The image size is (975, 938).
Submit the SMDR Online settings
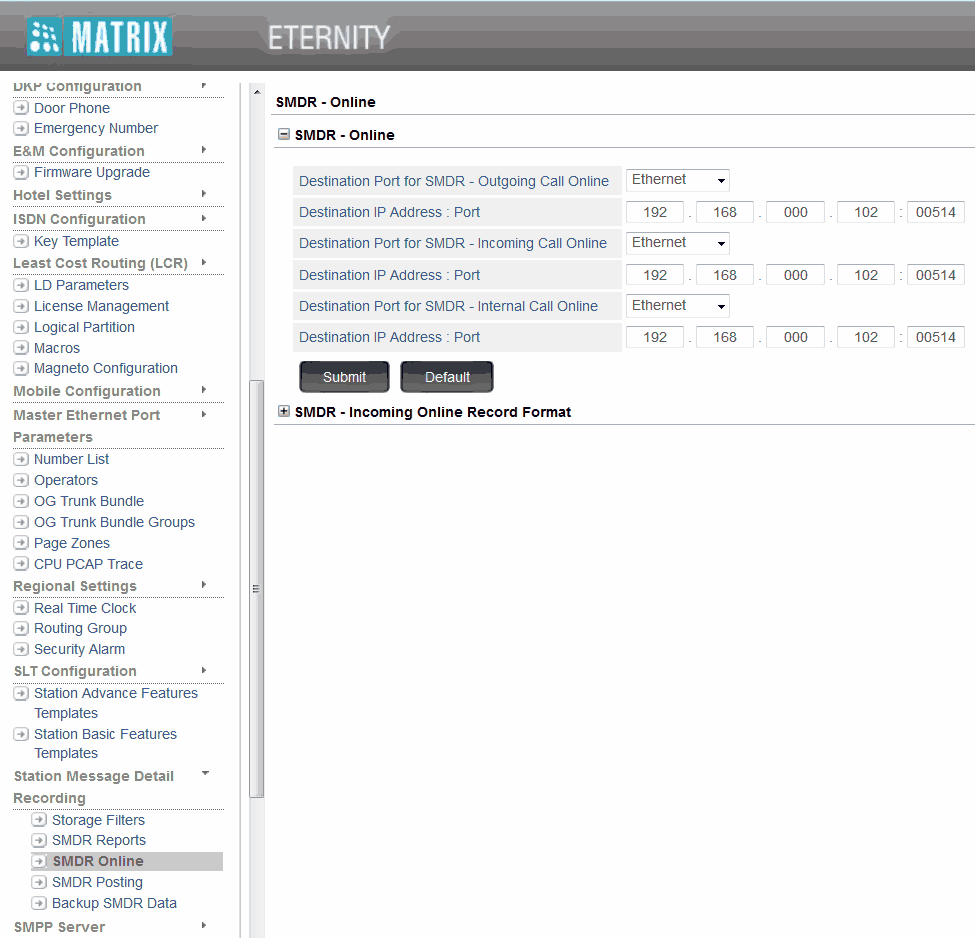[x=344, y=377]
